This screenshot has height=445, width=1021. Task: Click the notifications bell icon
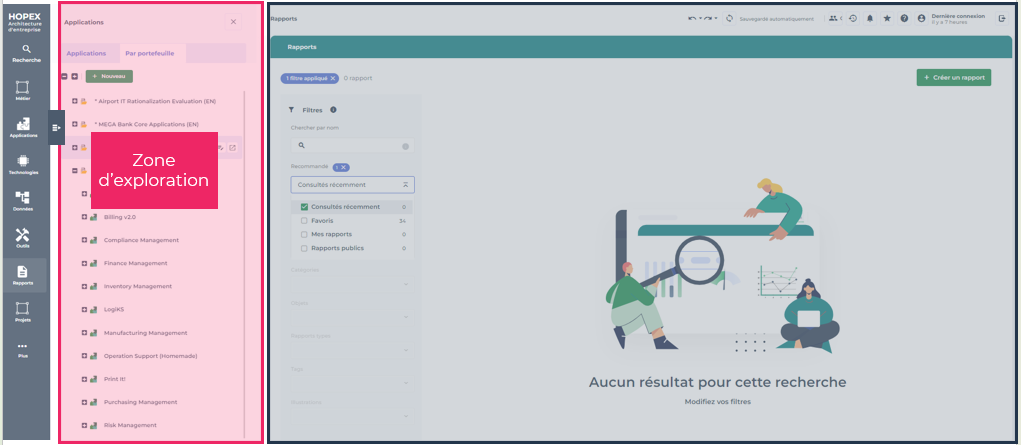click(x=870, y=18)
